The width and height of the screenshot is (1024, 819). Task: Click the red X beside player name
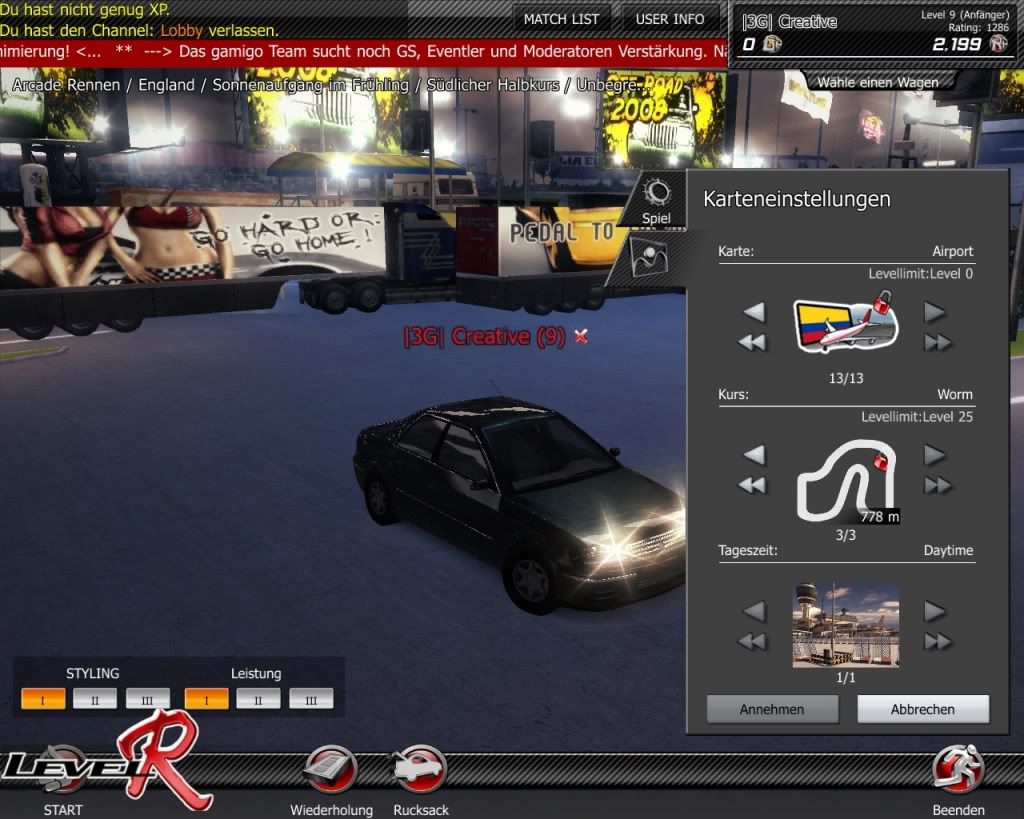point(581,337)
